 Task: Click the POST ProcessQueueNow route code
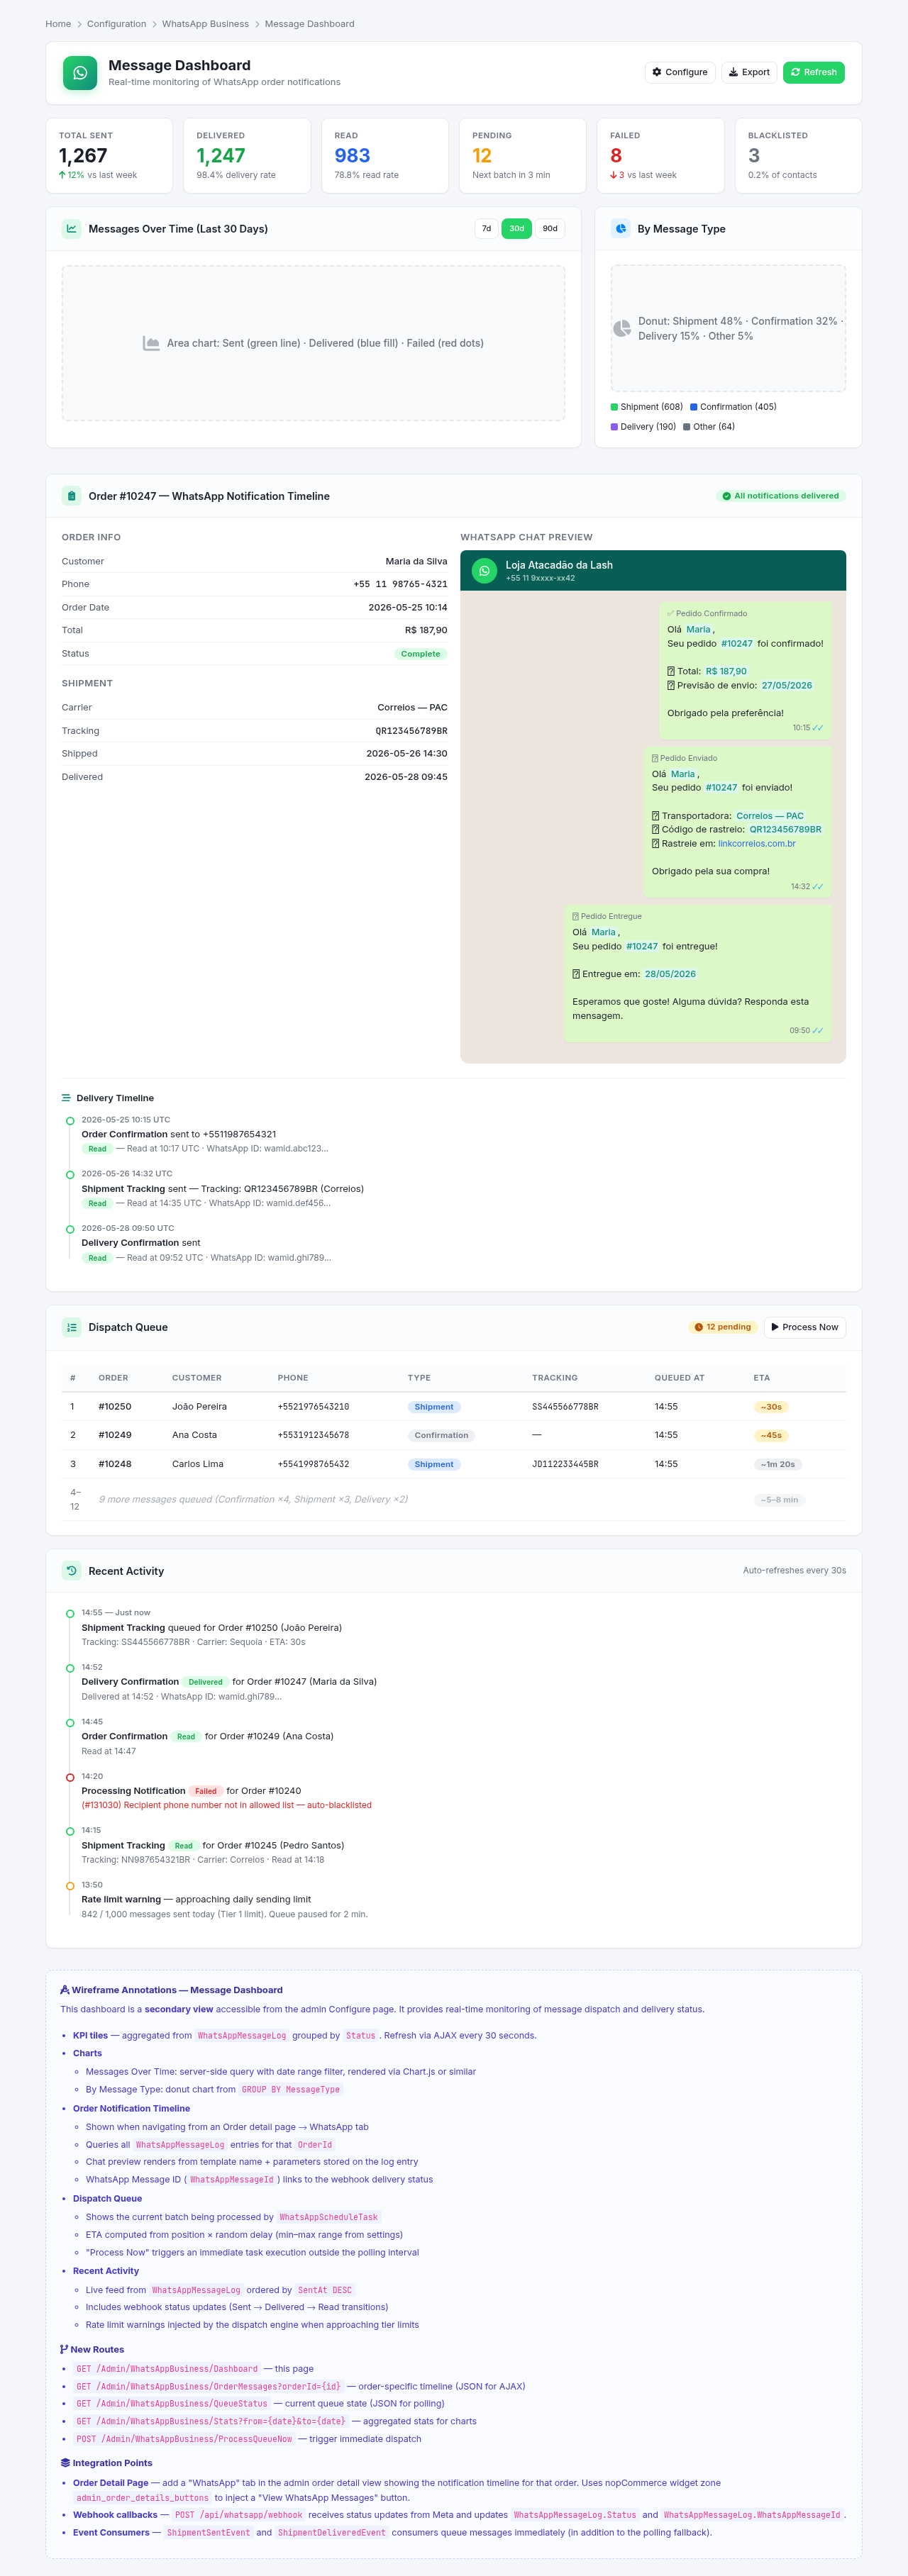[184, 2440]
